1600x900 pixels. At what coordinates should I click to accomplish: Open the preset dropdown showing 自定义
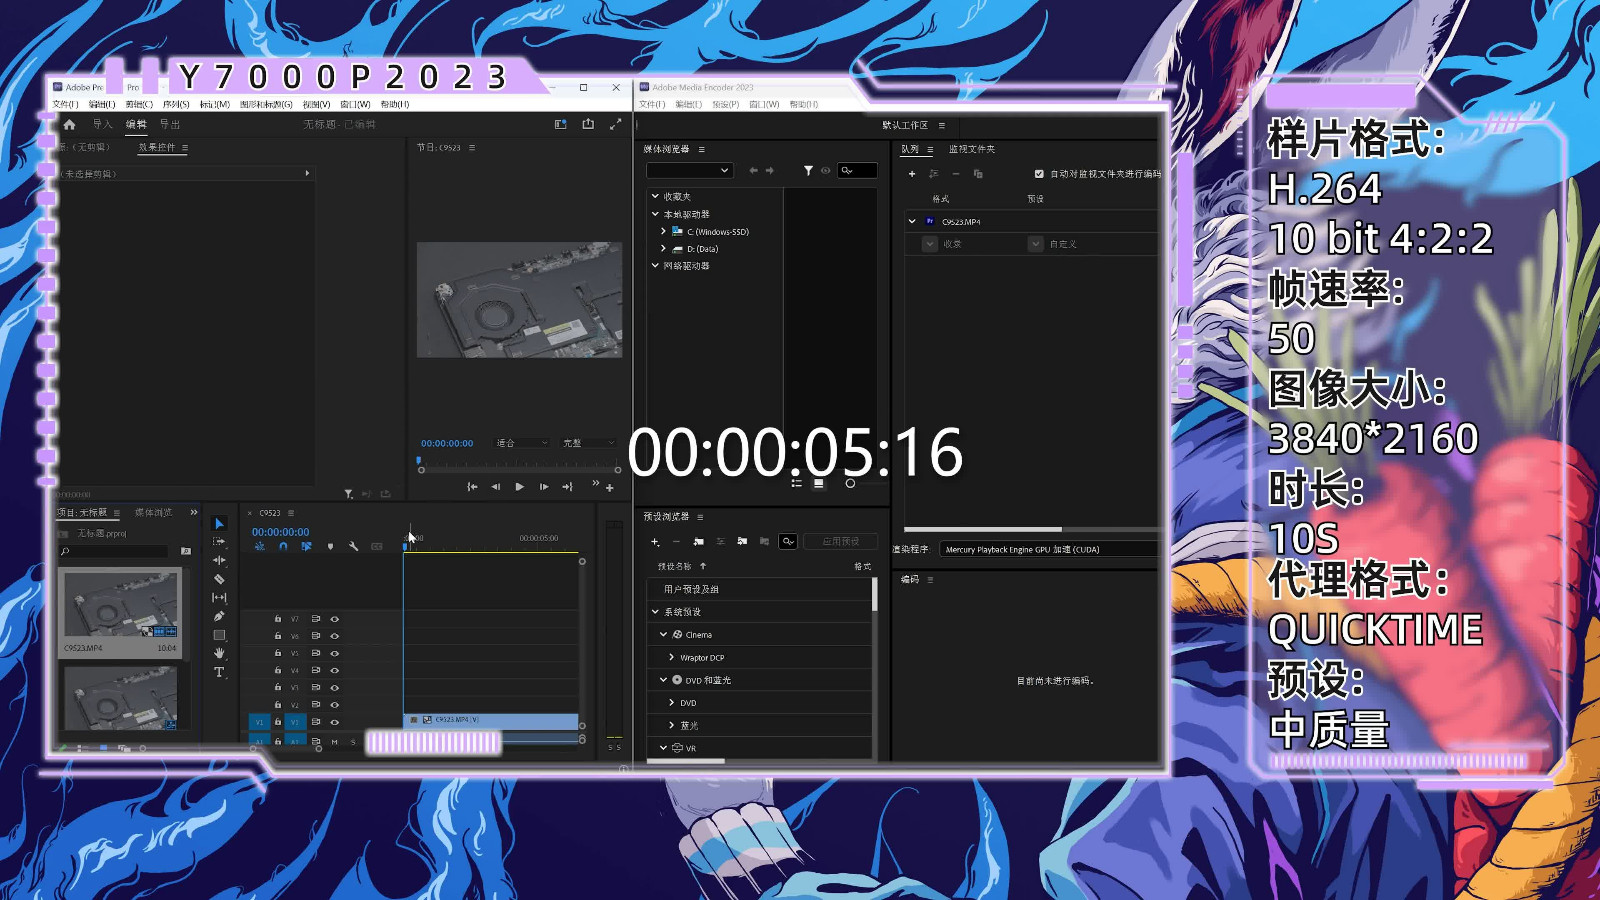[x=1036, y=244]
